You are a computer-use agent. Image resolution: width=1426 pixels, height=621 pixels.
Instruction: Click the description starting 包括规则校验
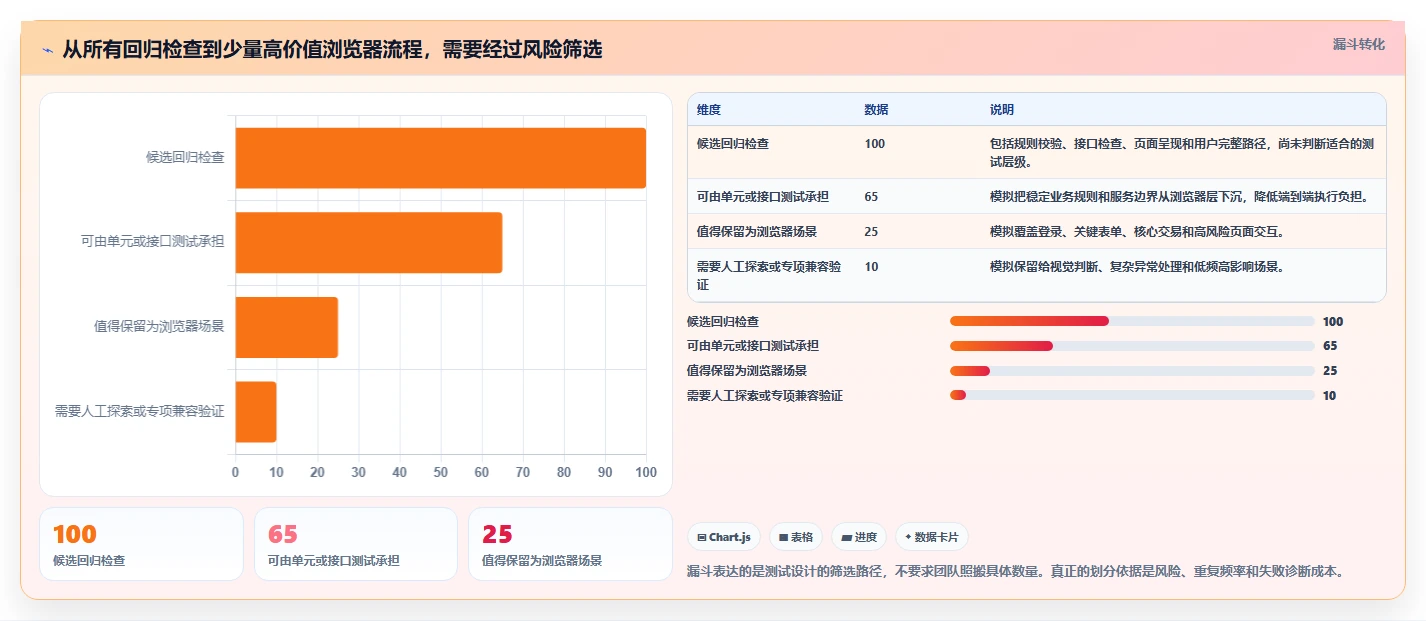(1182, 153)
